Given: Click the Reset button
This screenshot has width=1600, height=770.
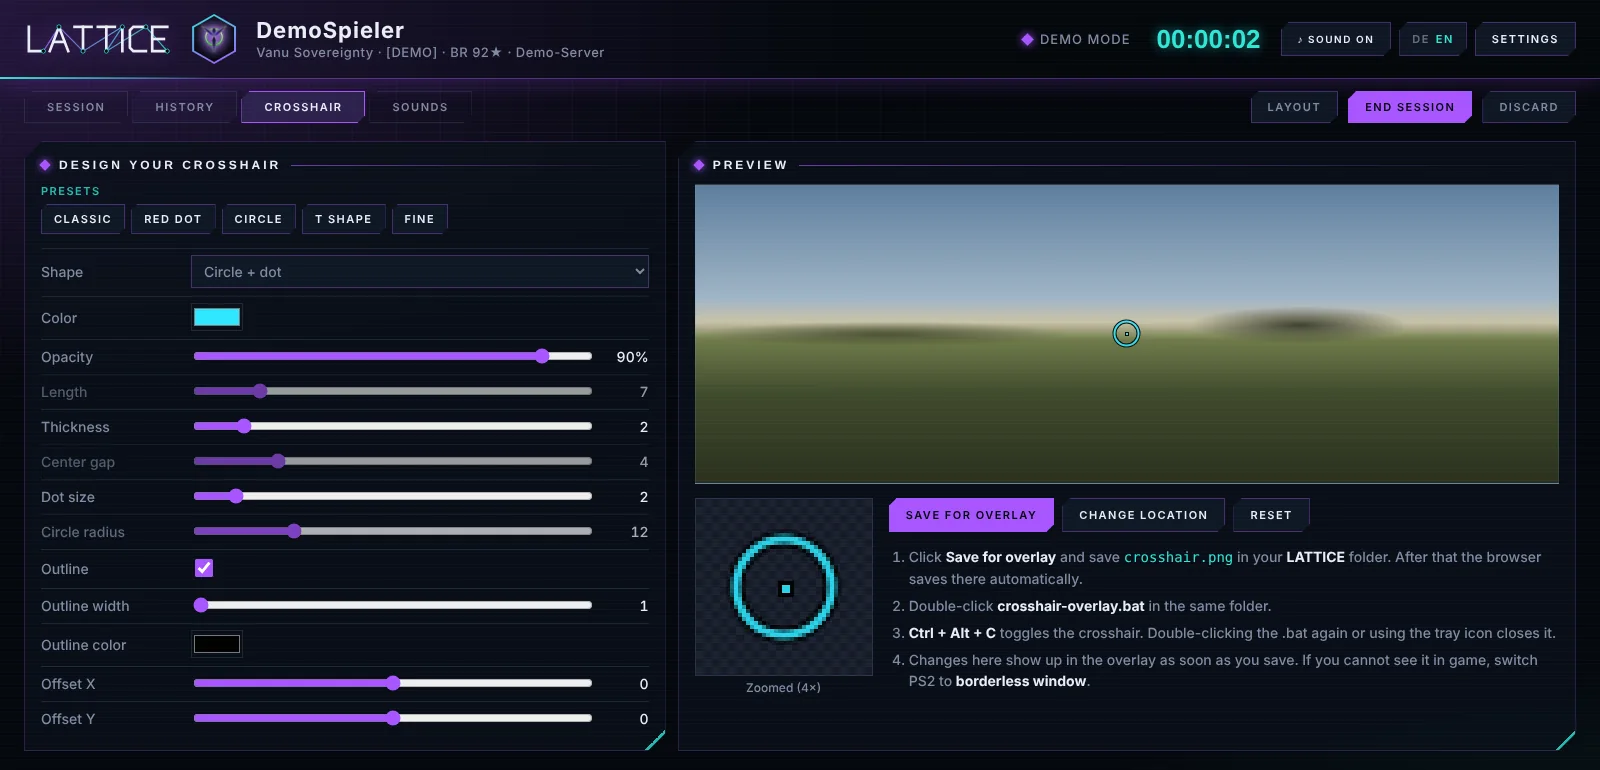Looking at the screenshot, I should pyautogui.click(x=1271, y=515).
